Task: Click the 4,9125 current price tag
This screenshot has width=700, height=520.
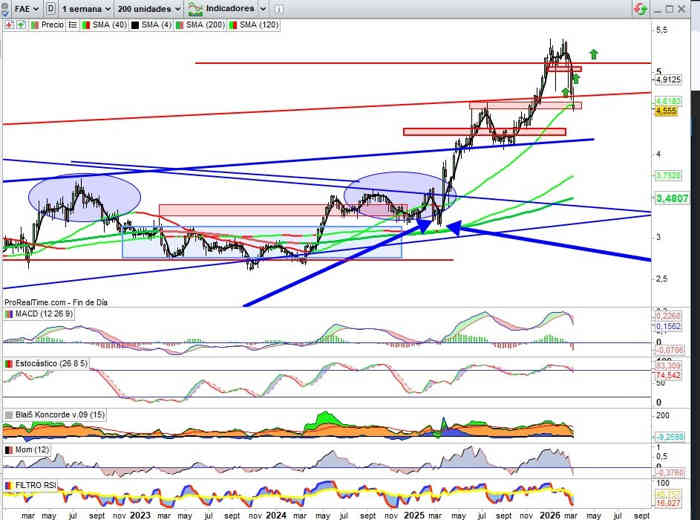Action: [x=667, y=79]
